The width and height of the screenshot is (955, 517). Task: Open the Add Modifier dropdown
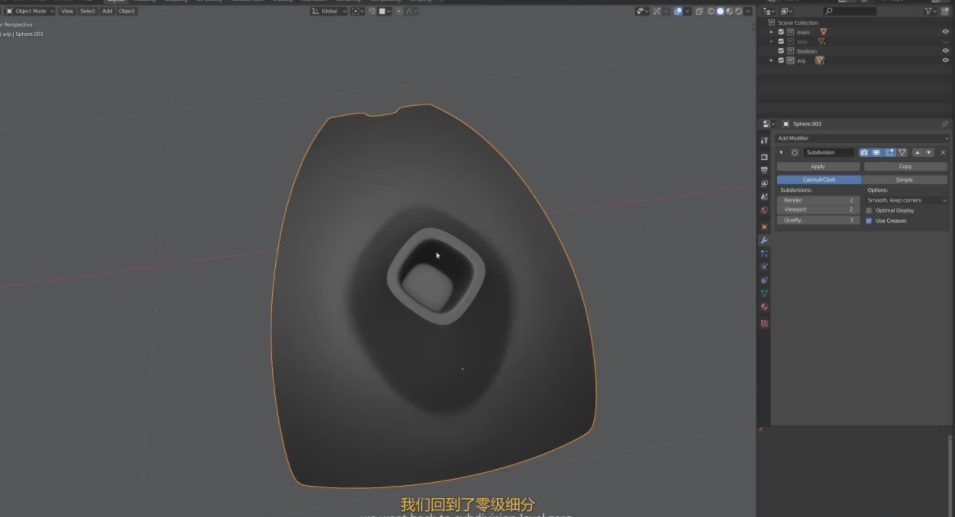(x=861, y=138)
